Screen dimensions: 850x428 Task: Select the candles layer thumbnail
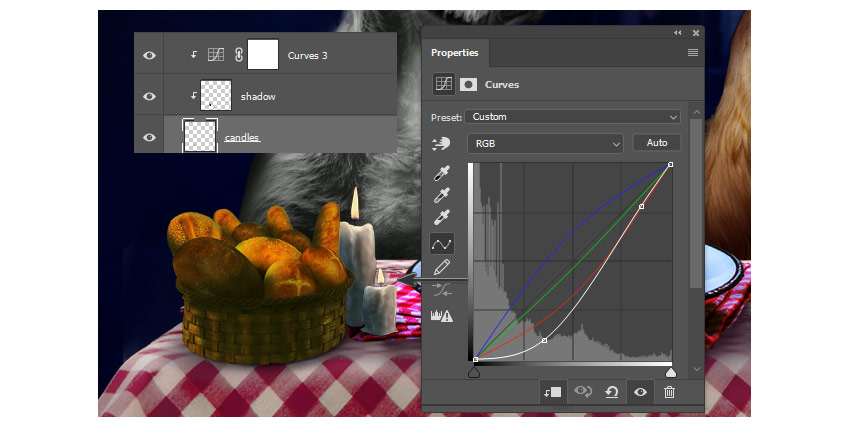click(x=200, y=136)
